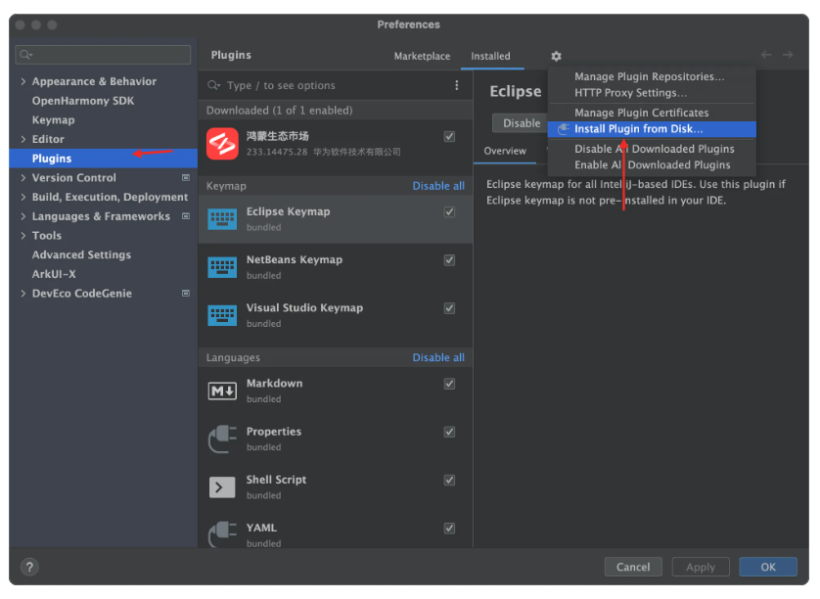Switch to the Marketplace tab
820x599 pixels.
coord(422,56)
